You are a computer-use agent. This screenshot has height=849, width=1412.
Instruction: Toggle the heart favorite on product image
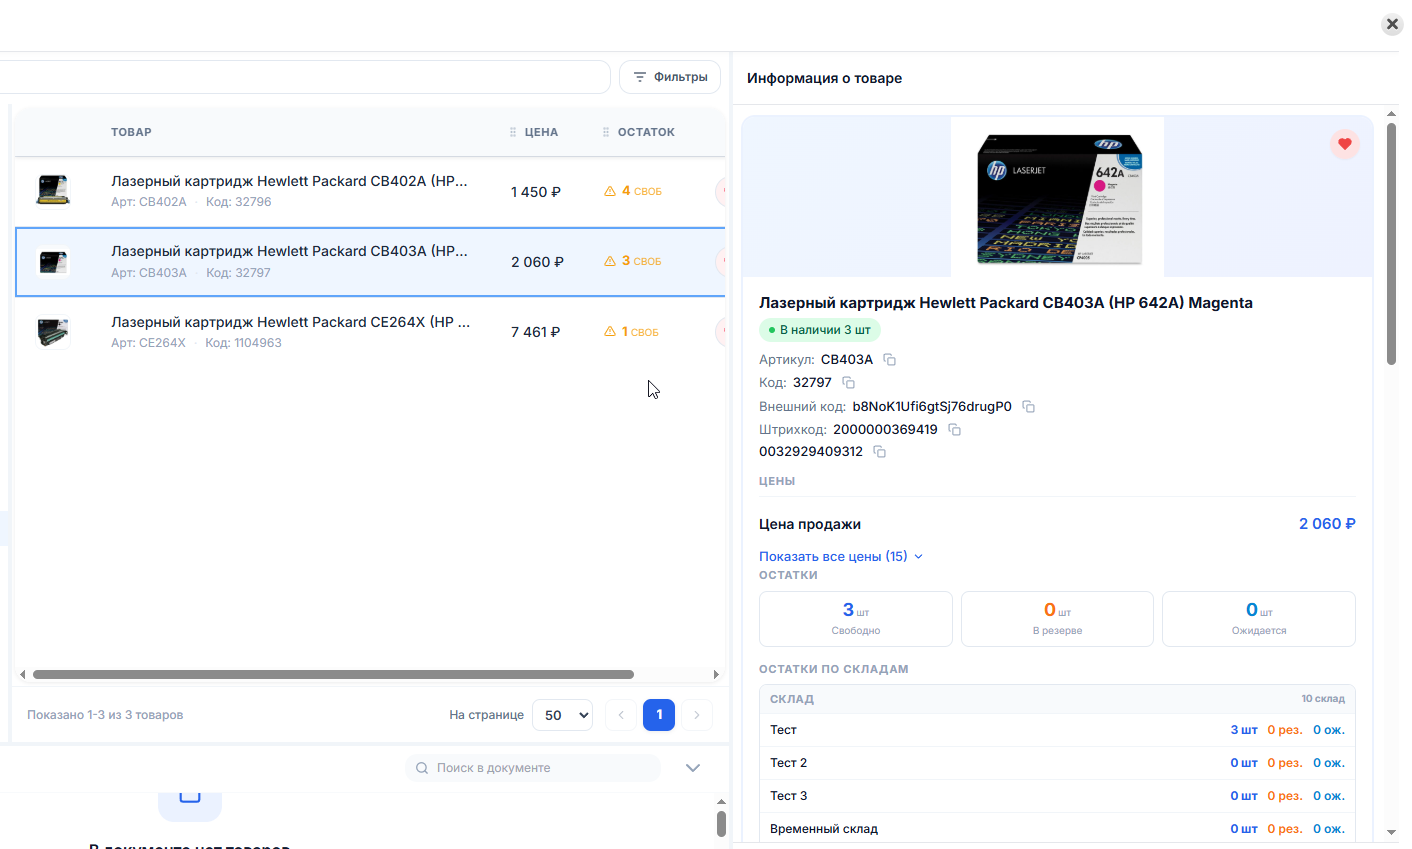pyautogui.click(x=1344, y=144)
